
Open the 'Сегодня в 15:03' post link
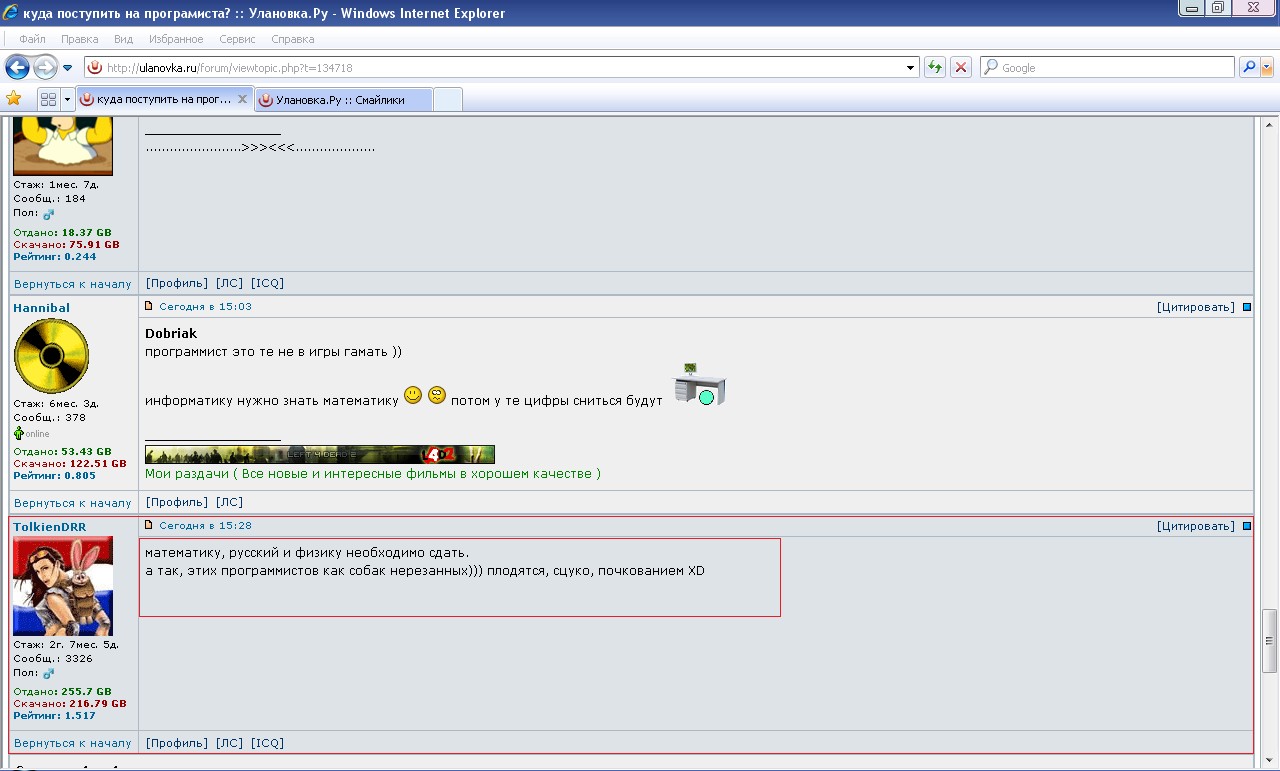205,307
